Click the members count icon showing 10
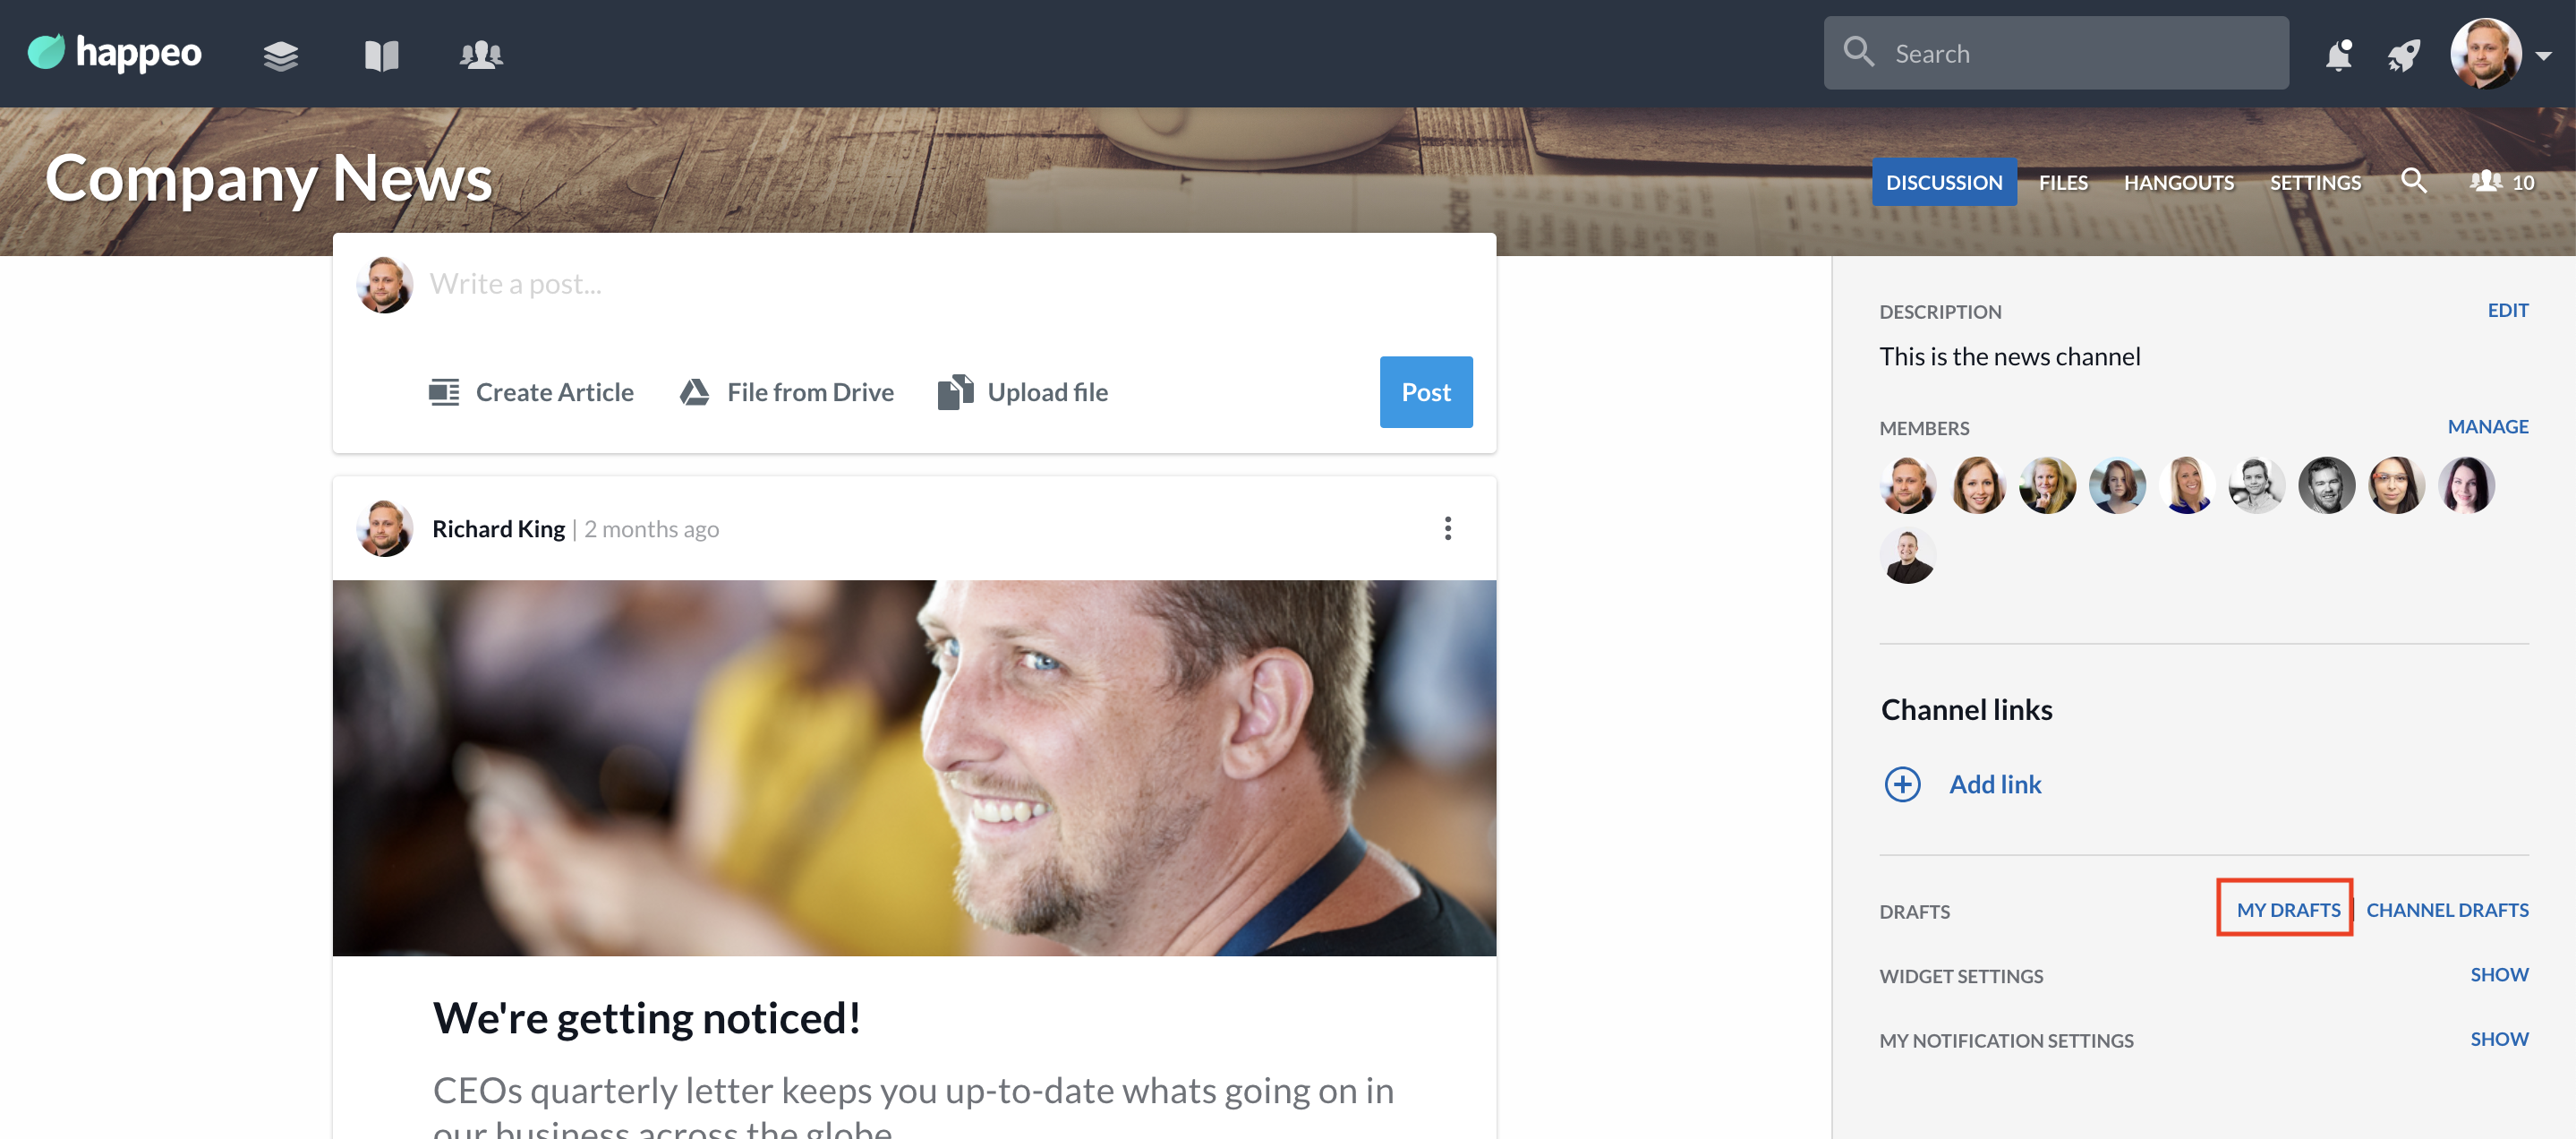Image resolution: width=2576 pixels, height=1139 pixels. click(x=2502, y=182)
